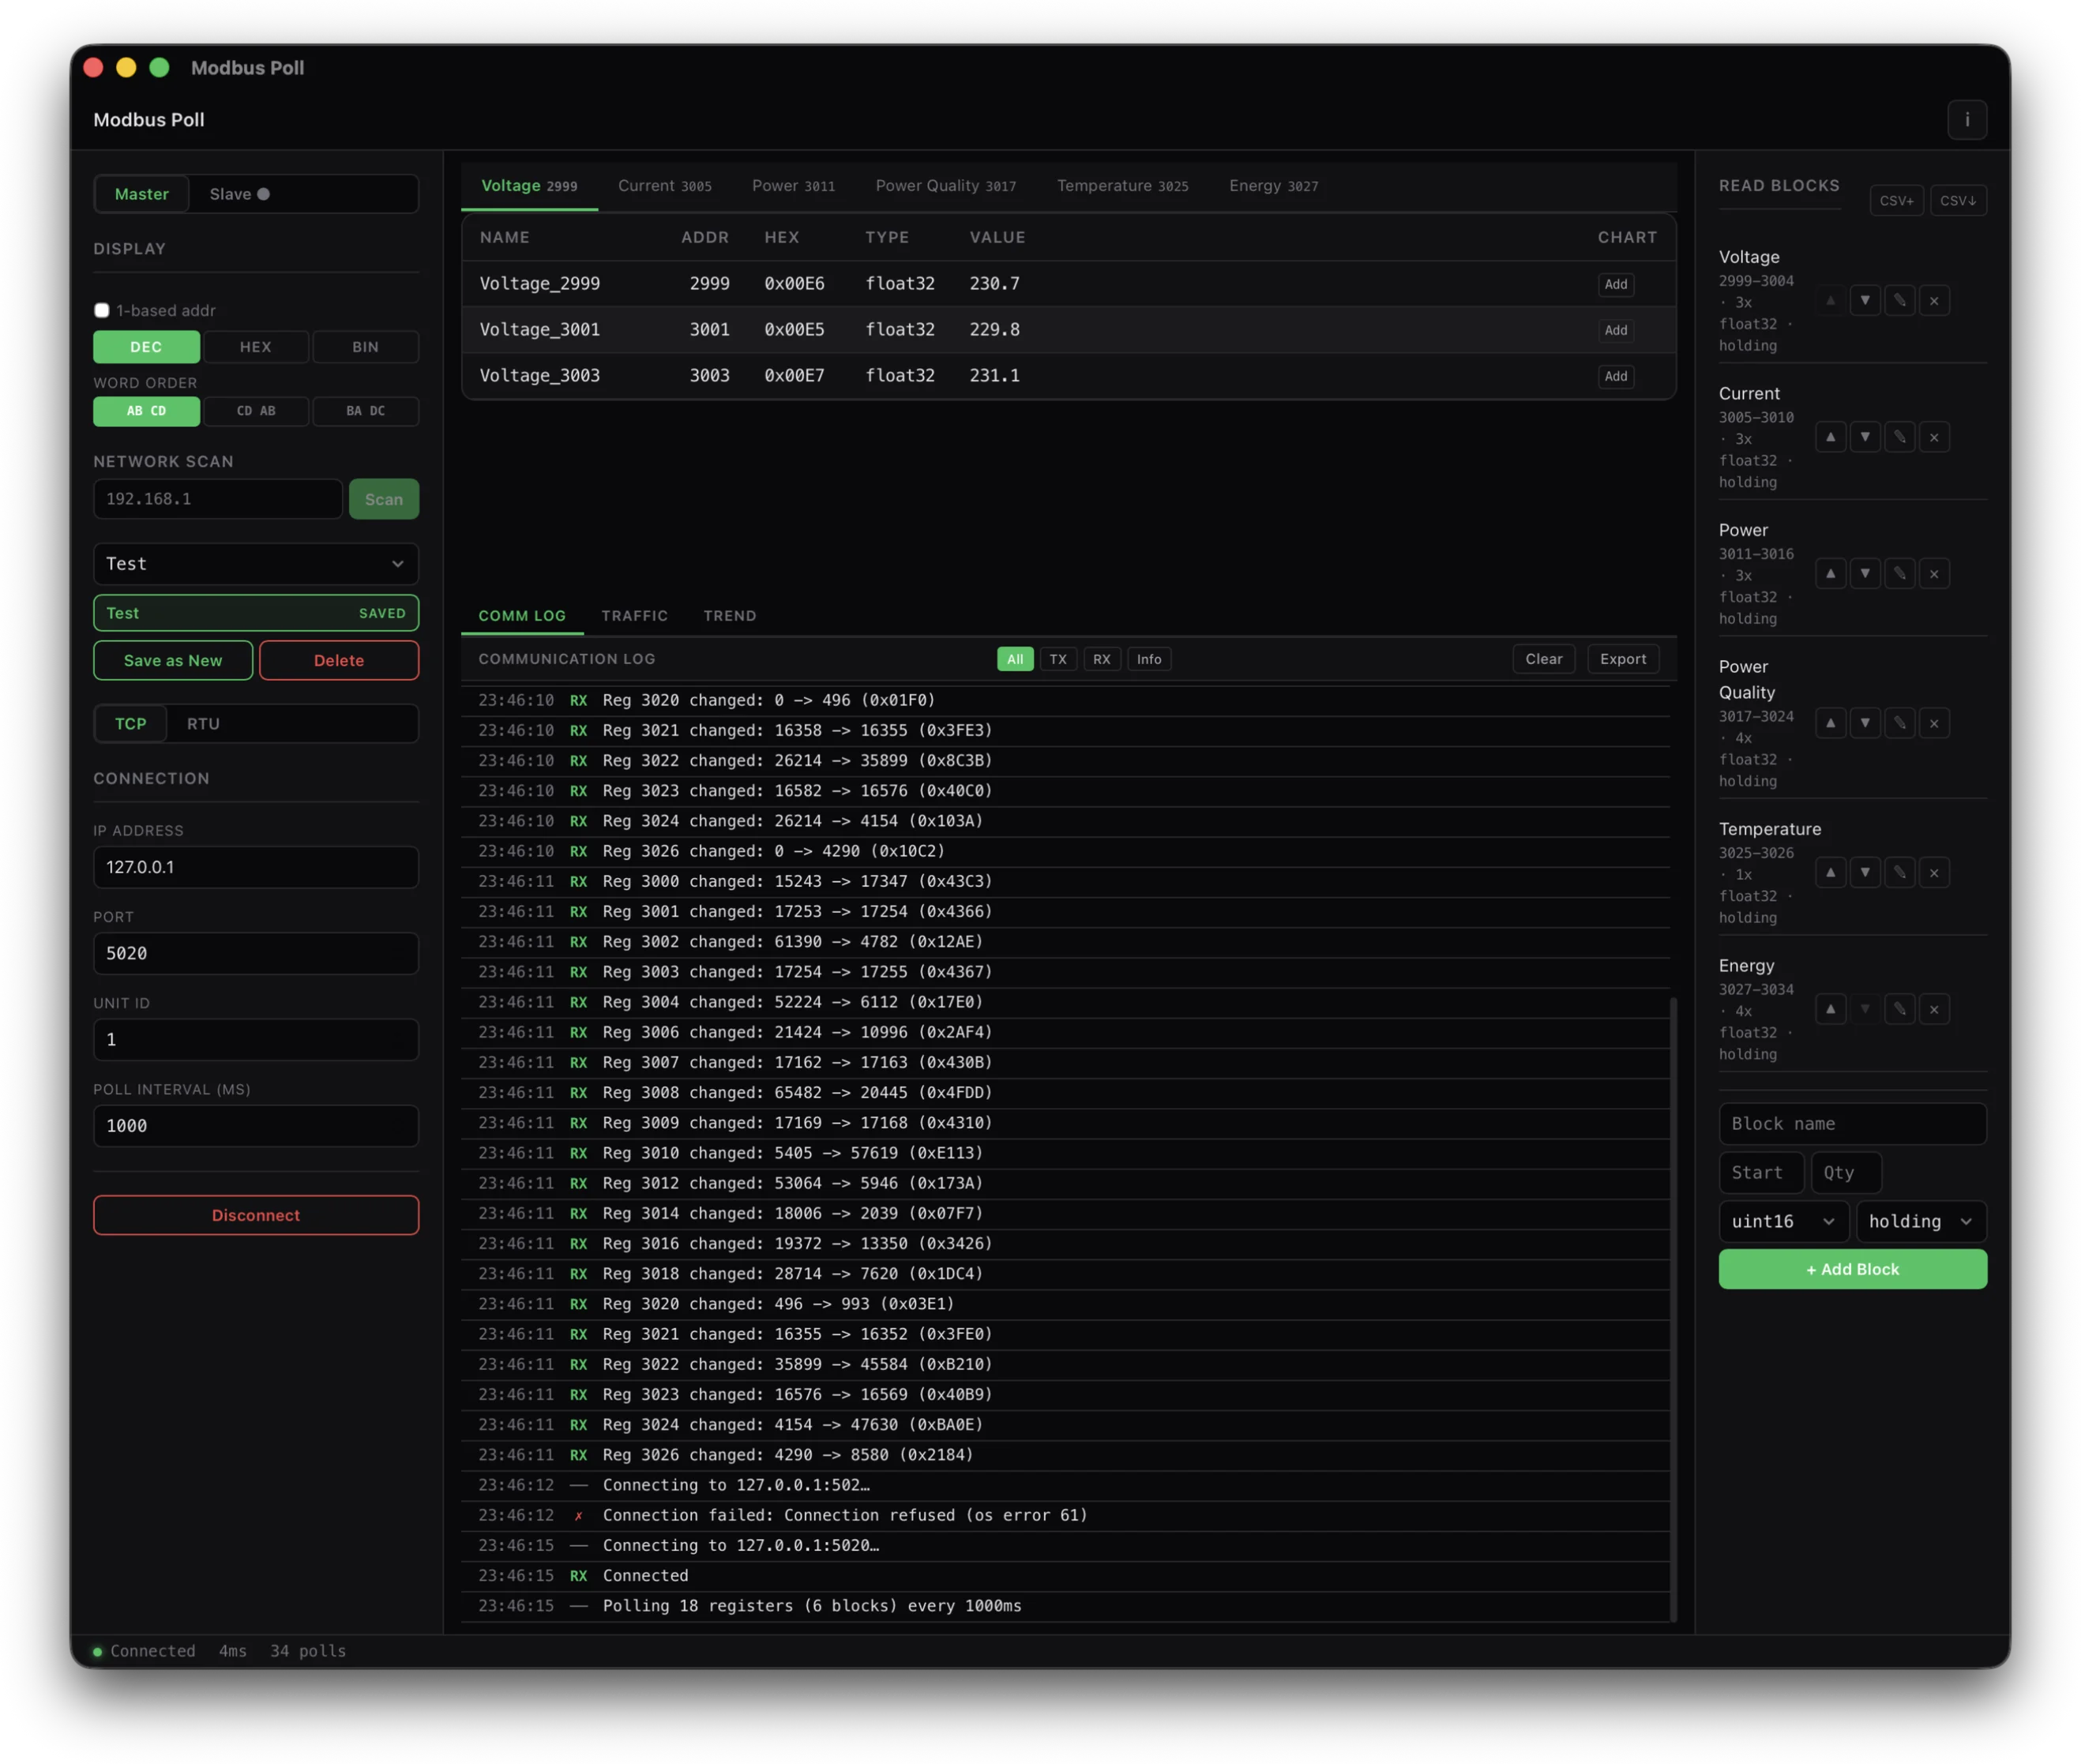Set display format to HEX

click(x=255, y=347)
